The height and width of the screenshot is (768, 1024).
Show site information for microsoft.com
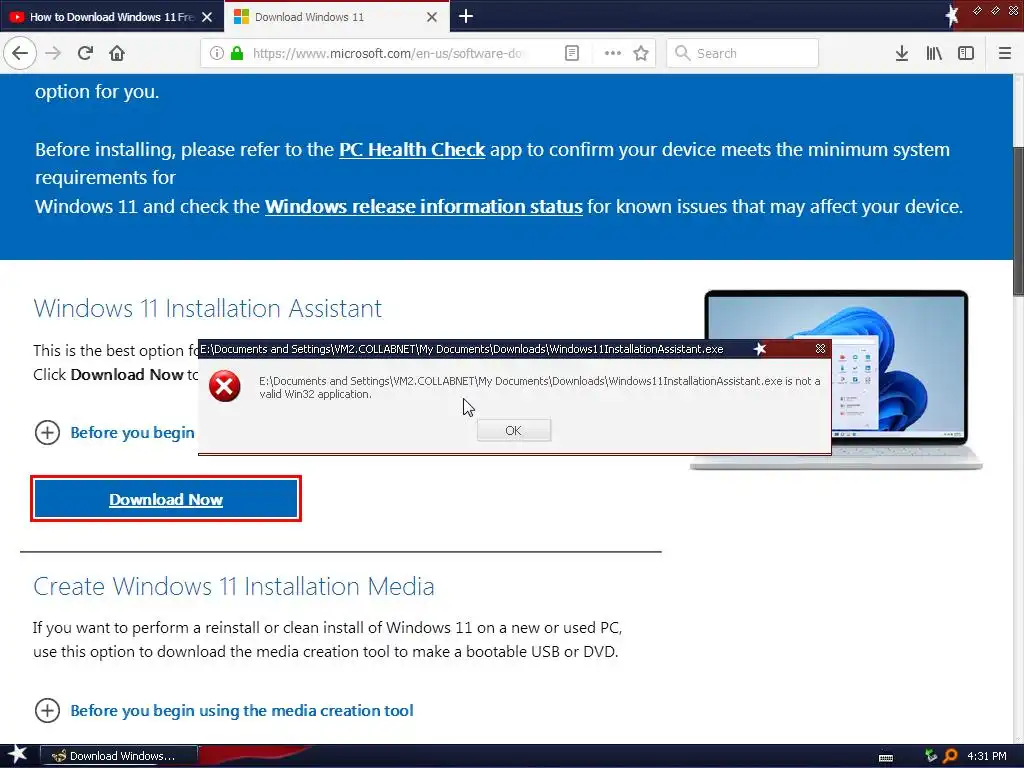click(216, 53)
